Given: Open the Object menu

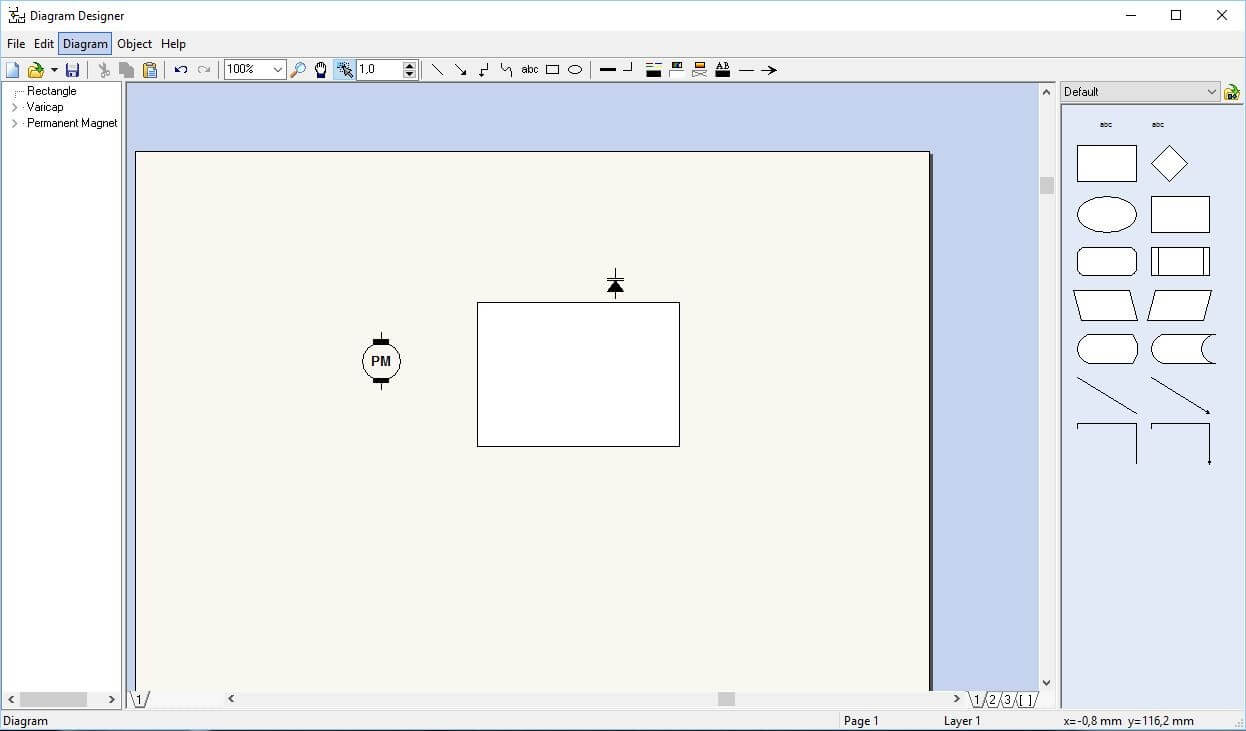Looking at the screenshot, I should tap(134, 44).
